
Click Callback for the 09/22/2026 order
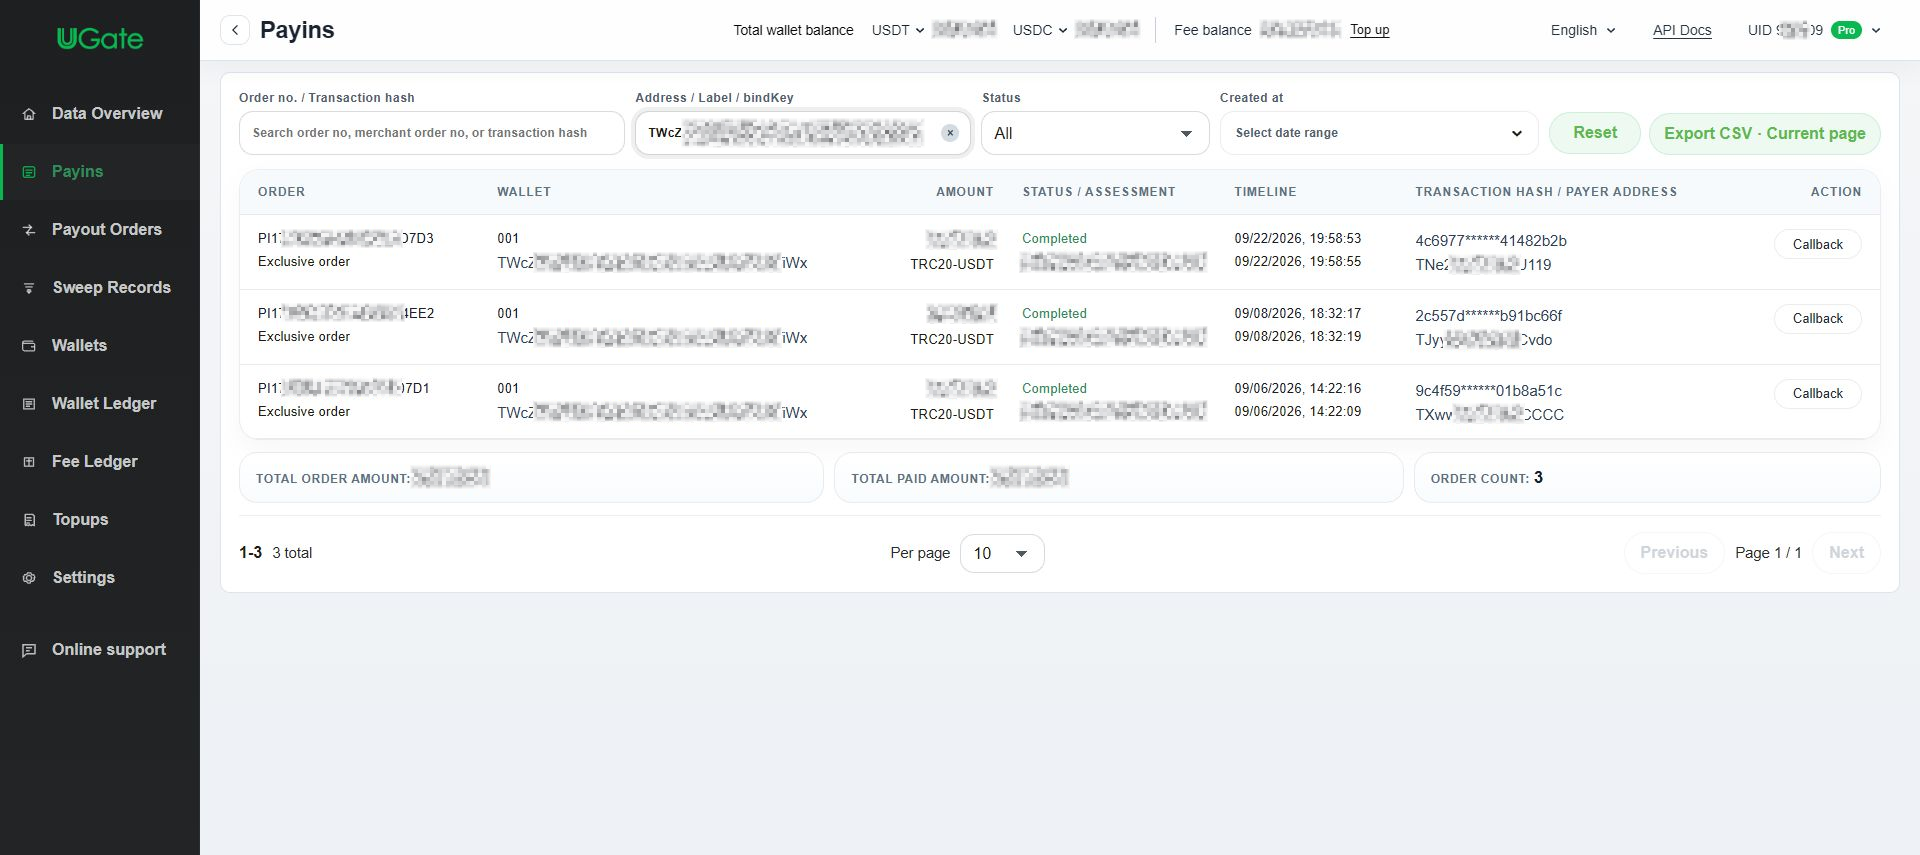click(x=1818, y=244)
